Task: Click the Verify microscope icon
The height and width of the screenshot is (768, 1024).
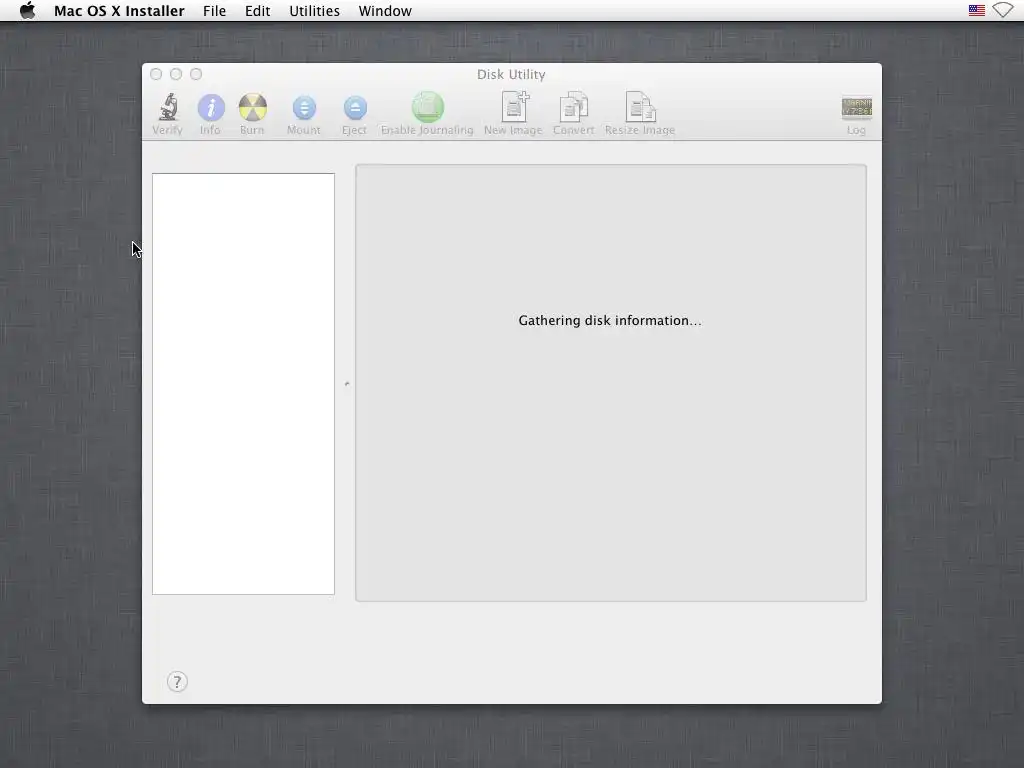Action: click(x=168, y=107)
